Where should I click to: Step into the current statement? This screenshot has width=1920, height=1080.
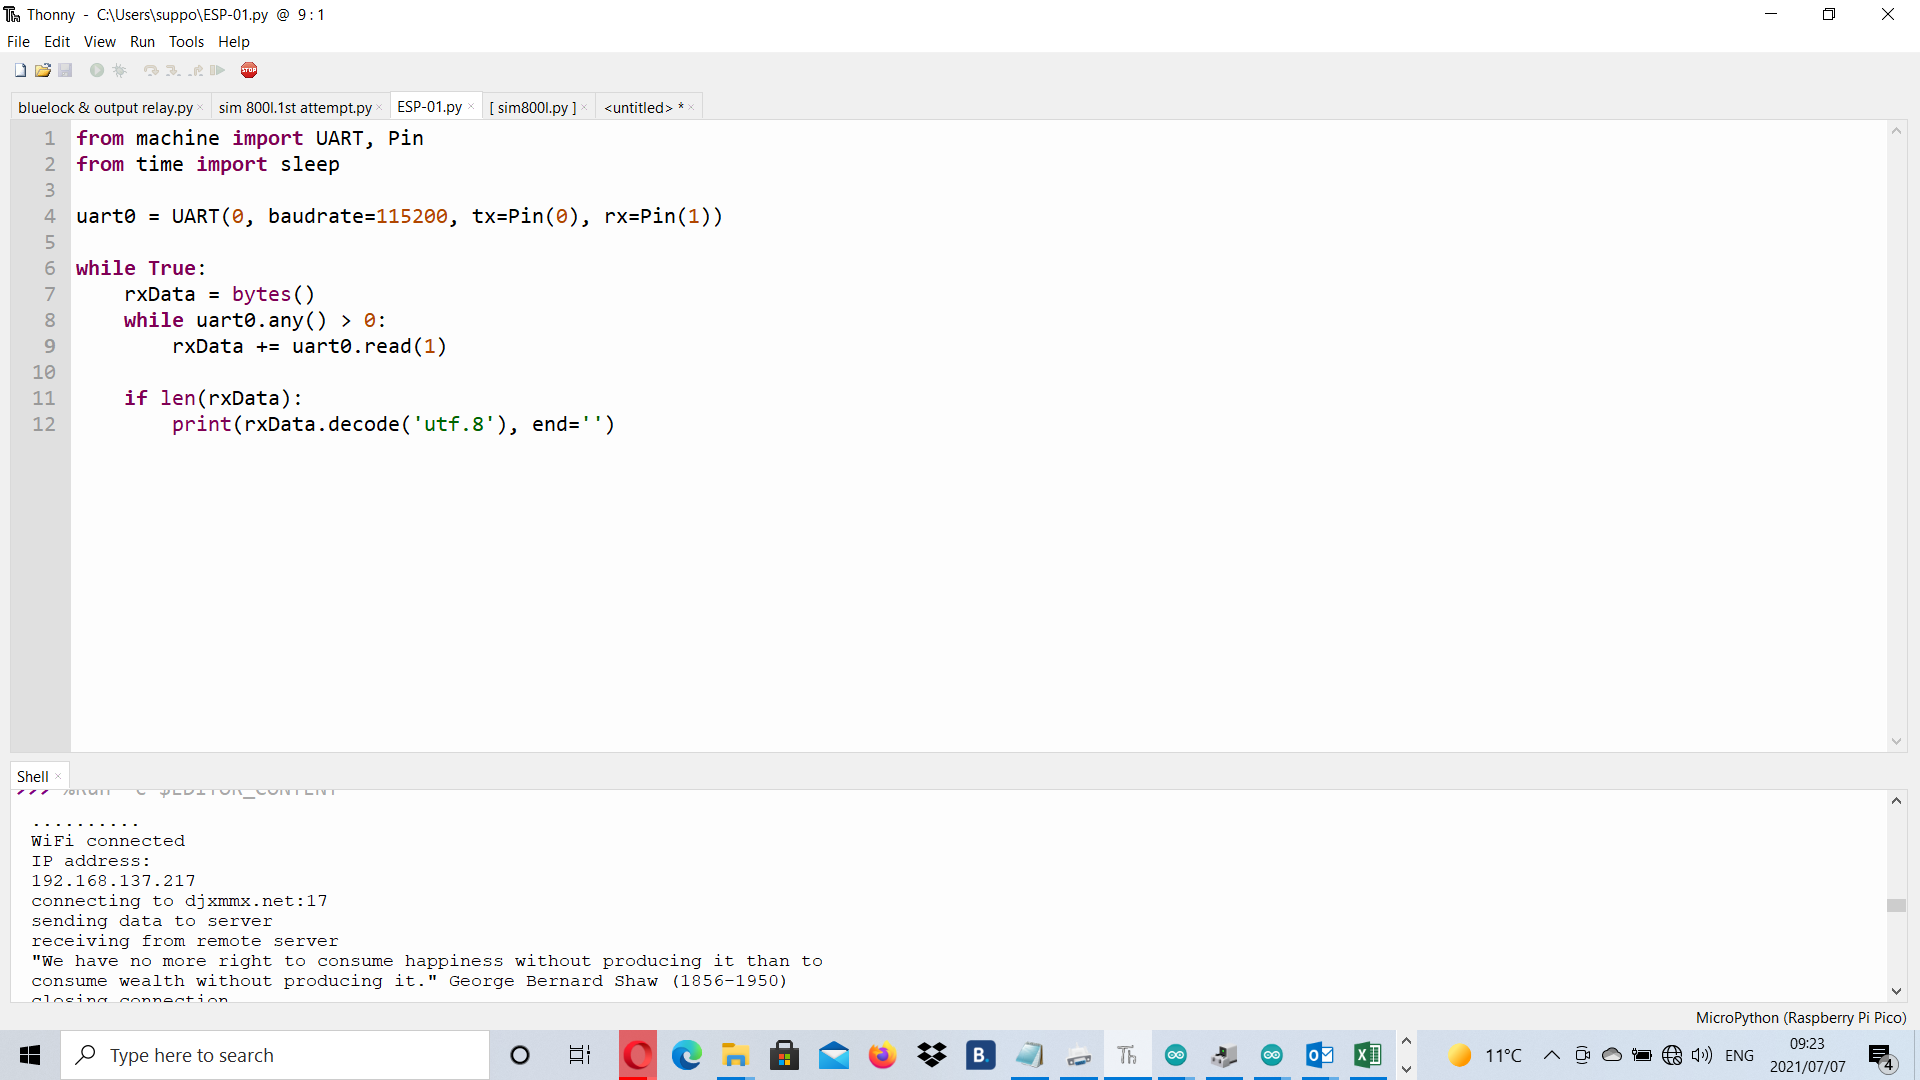172,70
